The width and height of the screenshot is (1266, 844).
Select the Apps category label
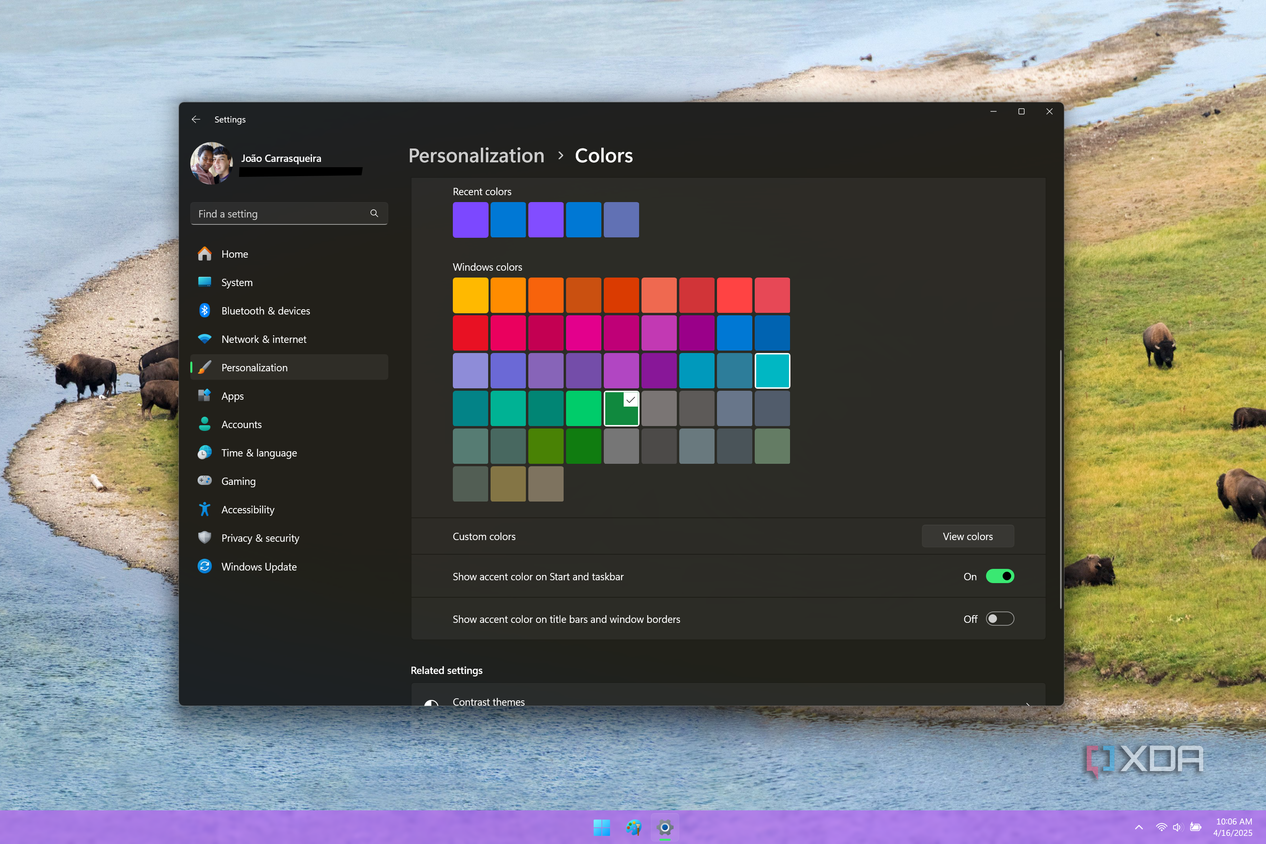[233, 396]
